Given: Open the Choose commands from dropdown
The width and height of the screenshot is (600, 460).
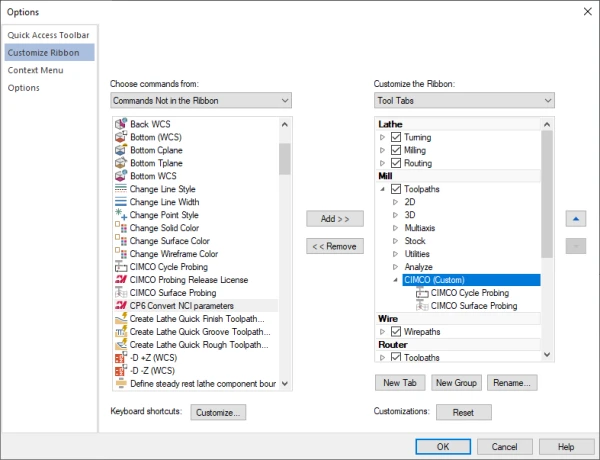Looking at the screenshot, I should 200,101.
